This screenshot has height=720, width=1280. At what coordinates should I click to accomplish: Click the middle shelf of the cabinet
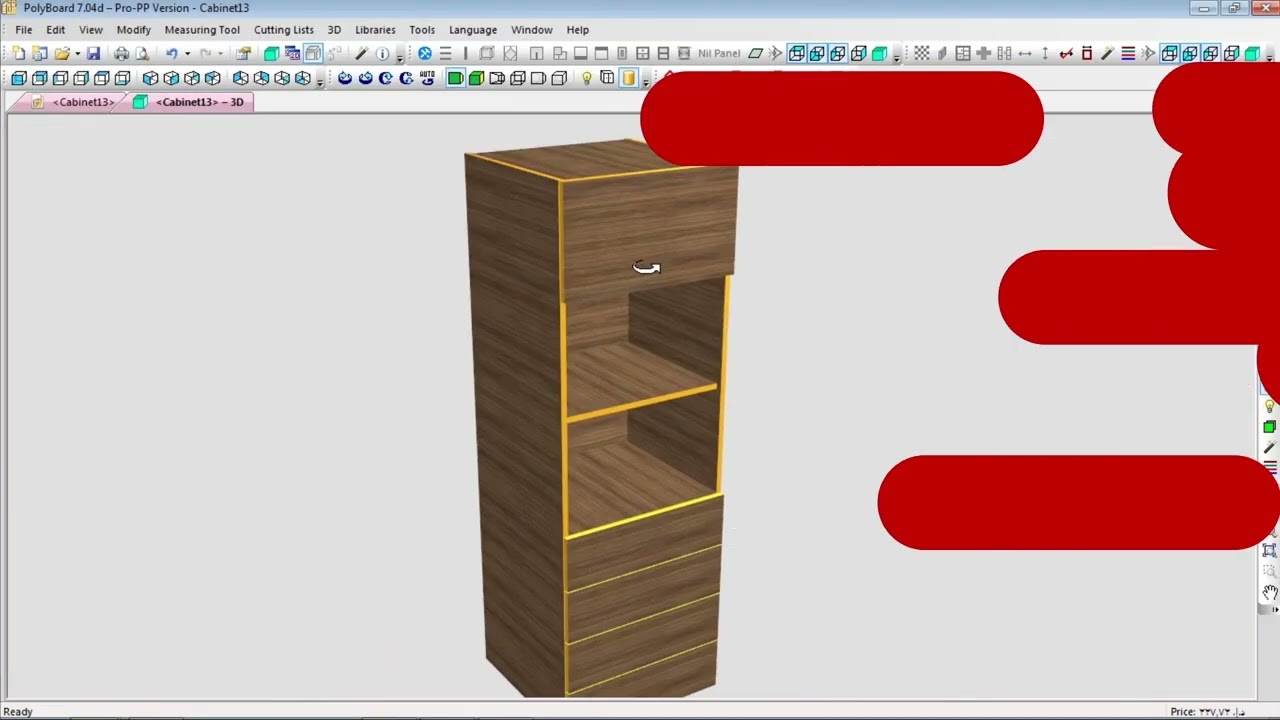(640, 385)
